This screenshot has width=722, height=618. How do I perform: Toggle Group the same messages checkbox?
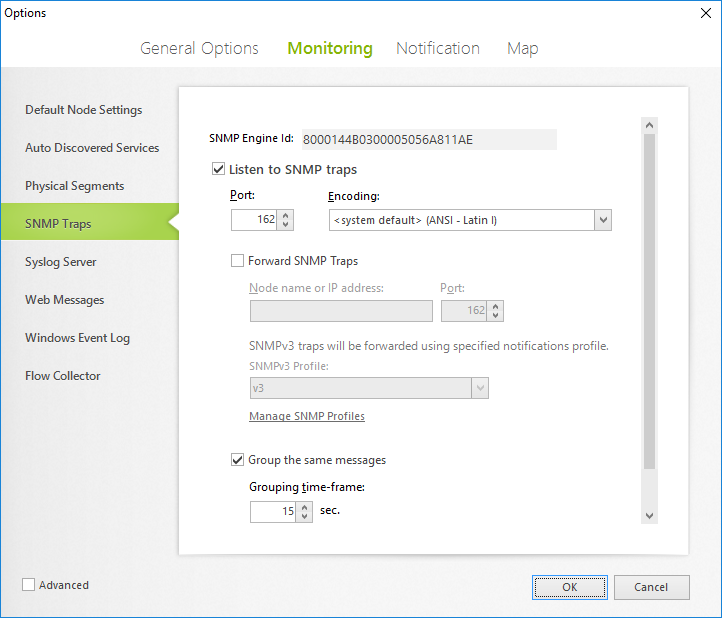(x=237, y=460)
